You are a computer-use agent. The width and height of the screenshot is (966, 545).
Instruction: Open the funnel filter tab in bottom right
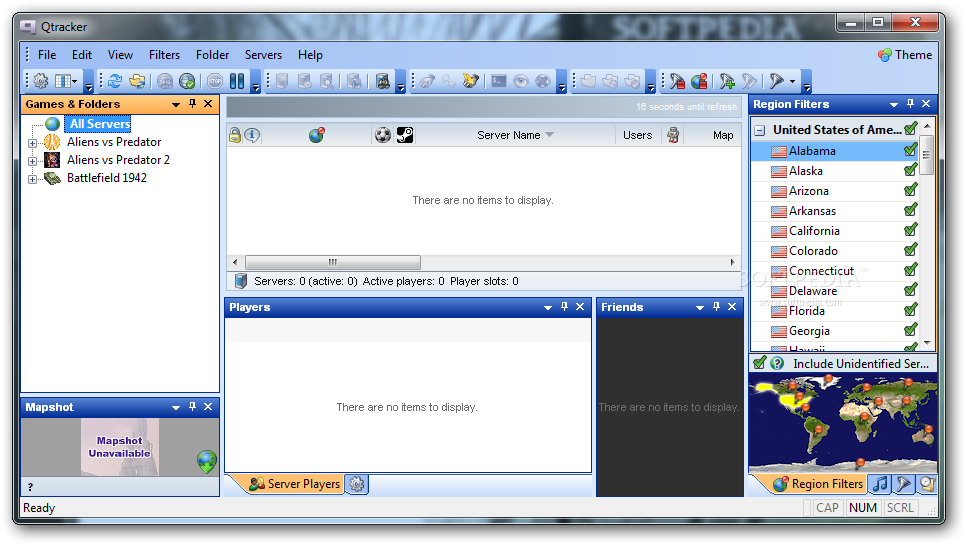pos(904,484)
